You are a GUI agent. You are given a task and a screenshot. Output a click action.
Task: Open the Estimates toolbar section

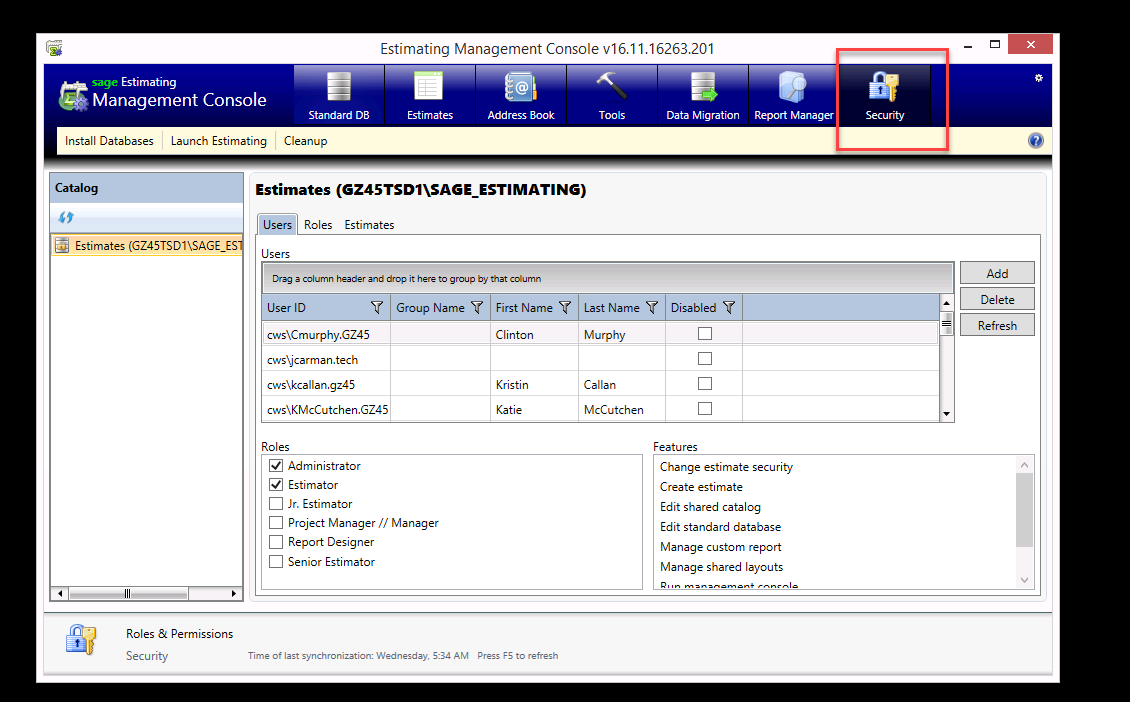tap(430, 95)
